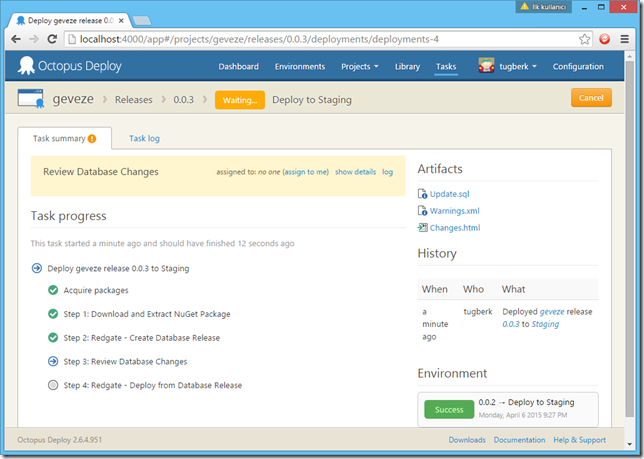Click the in-progress arrow icon for Step 3

pyautogui.click(x=53, y=361)
